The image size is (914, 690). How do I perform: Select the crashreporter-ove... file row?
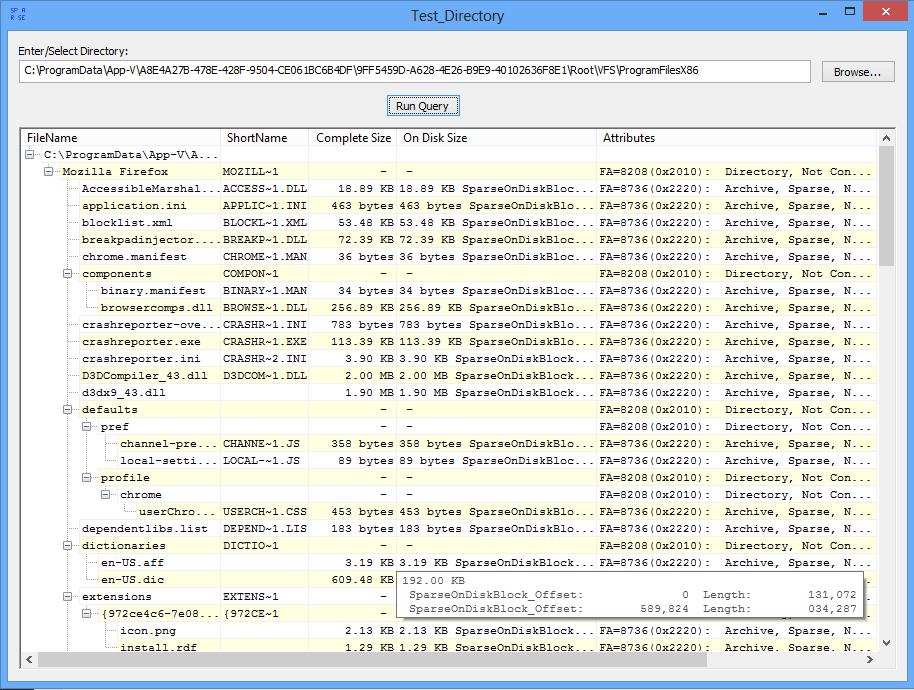click(151, 324)
